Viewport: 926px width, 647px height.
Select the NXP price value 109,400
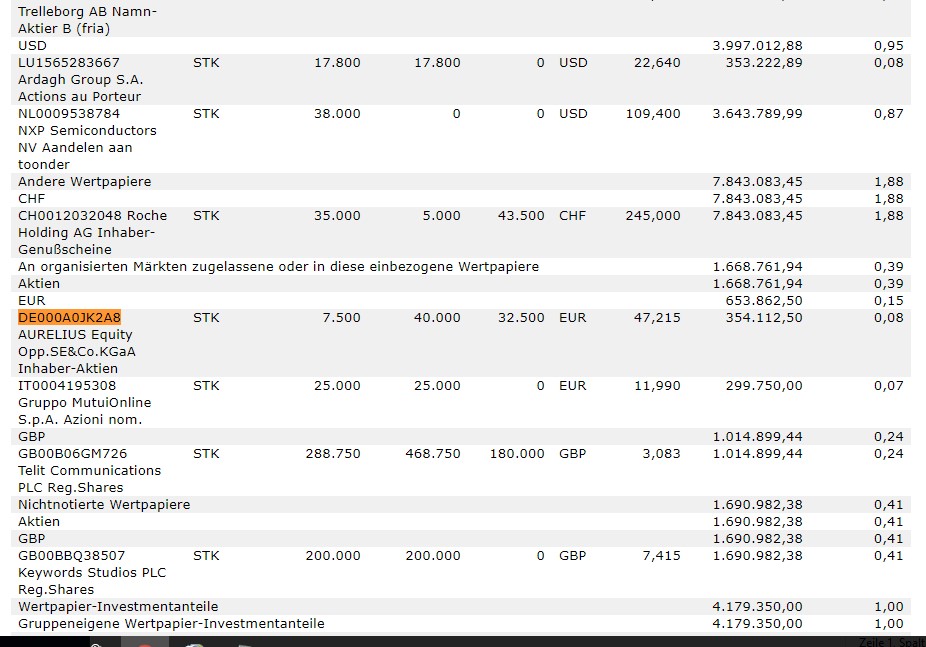[x=652, y=114]
